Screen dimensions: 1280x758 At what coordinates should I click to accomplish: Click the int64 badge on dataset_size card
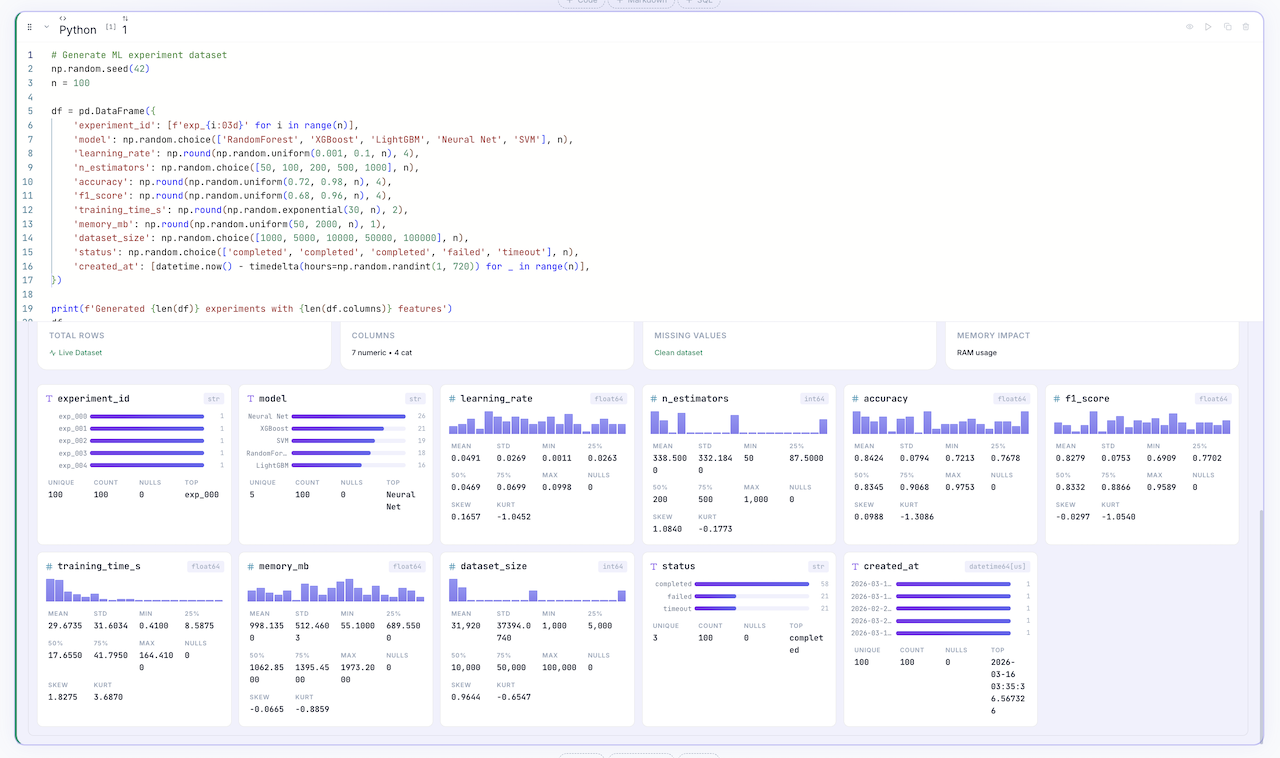pyautogui.click(x=612, y=566)
